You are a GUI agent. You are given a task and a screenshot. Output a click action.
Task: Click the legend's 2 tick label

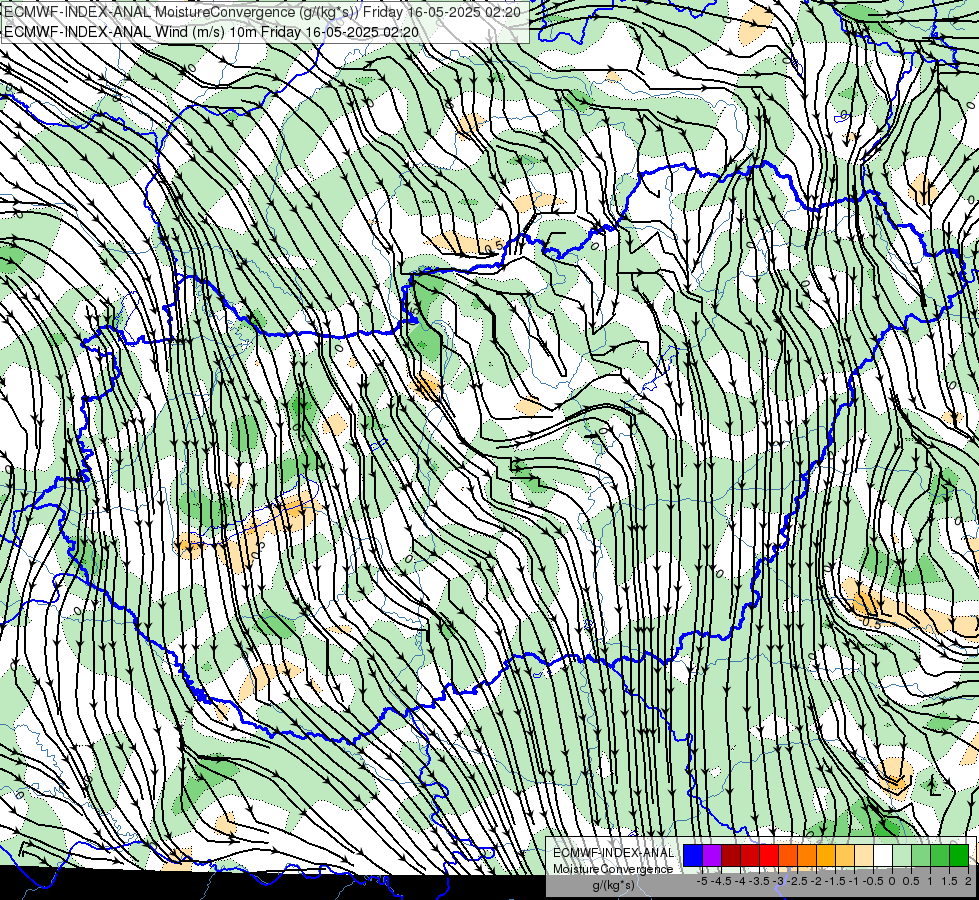968,881
